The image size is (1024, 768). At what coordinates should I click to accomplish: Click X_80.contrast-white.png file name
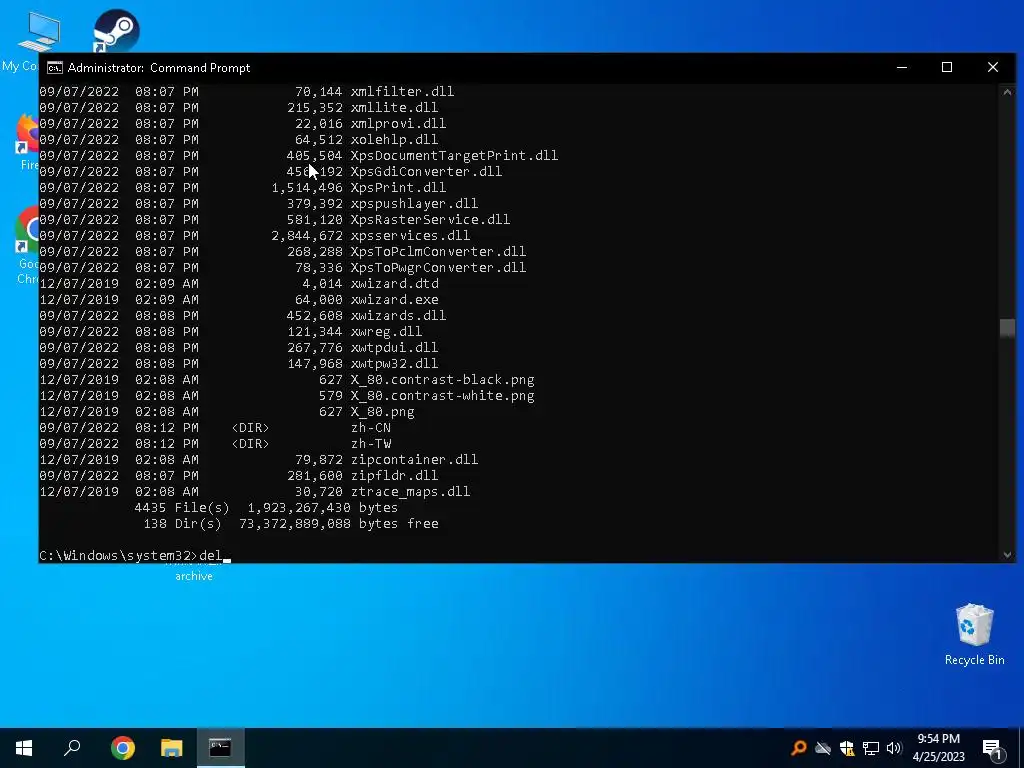[443, 395]
